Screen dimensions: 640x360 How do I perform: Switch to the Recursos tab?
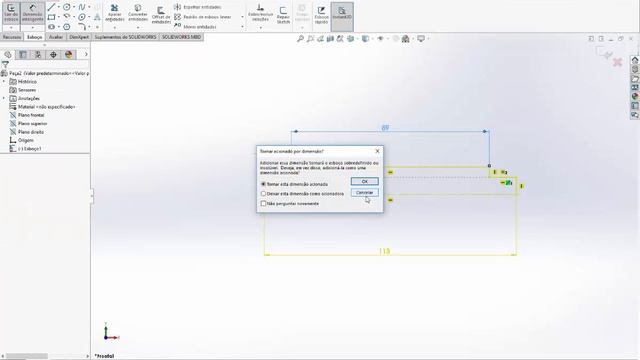pos(12,37)
